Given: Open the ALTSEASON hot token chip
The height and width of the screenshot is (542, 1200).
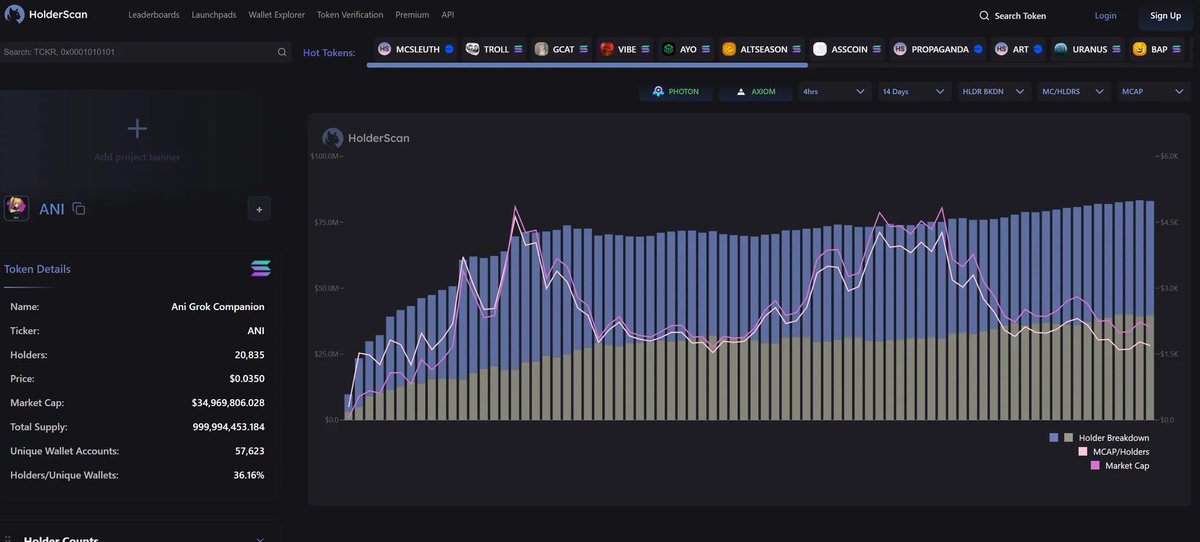Looking at the screenshot, I should tap(762, 49).
